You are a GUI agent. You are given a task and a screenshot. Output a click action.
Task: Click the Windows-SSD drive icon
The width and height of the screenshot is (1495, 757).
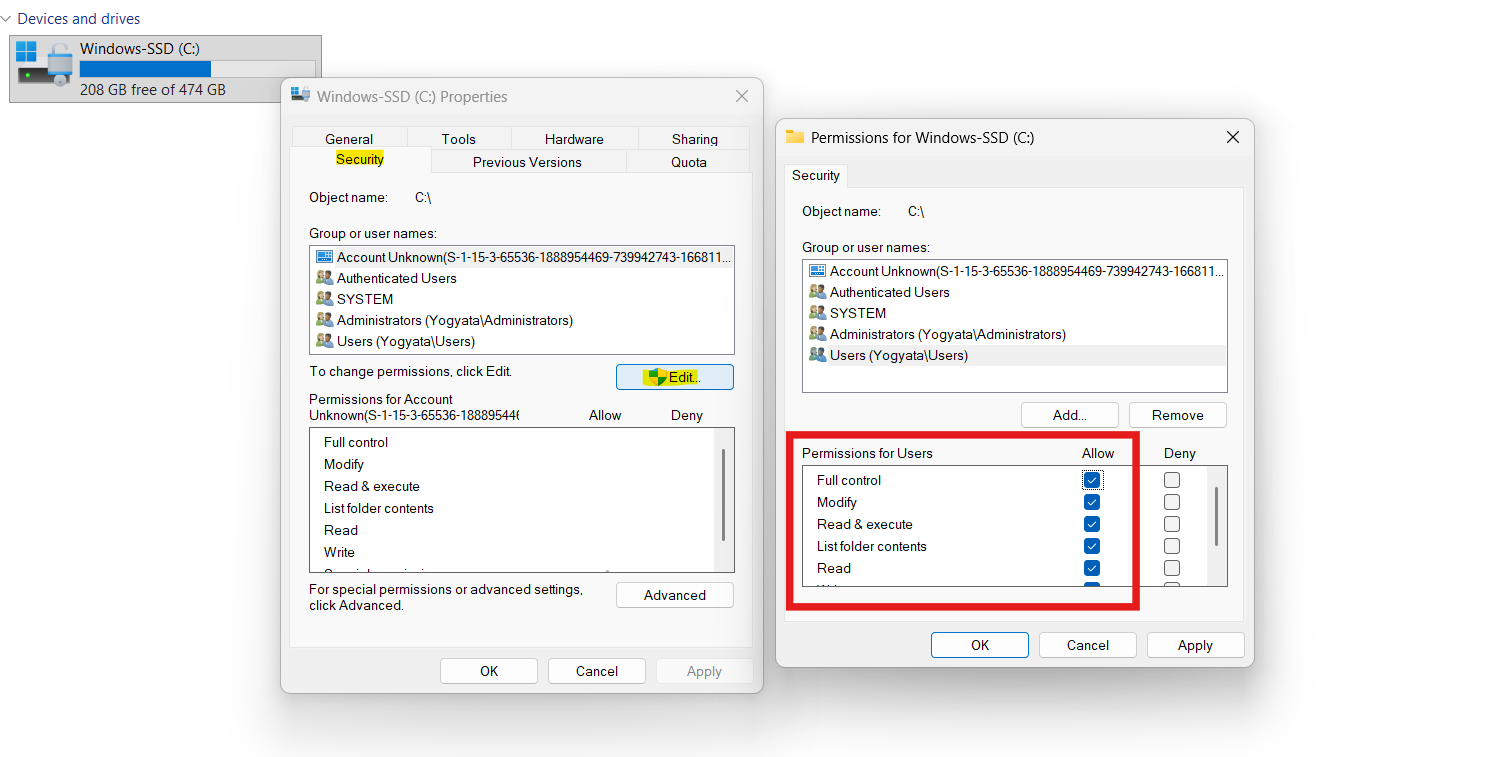pyautogui.click(x=42, y=67)
